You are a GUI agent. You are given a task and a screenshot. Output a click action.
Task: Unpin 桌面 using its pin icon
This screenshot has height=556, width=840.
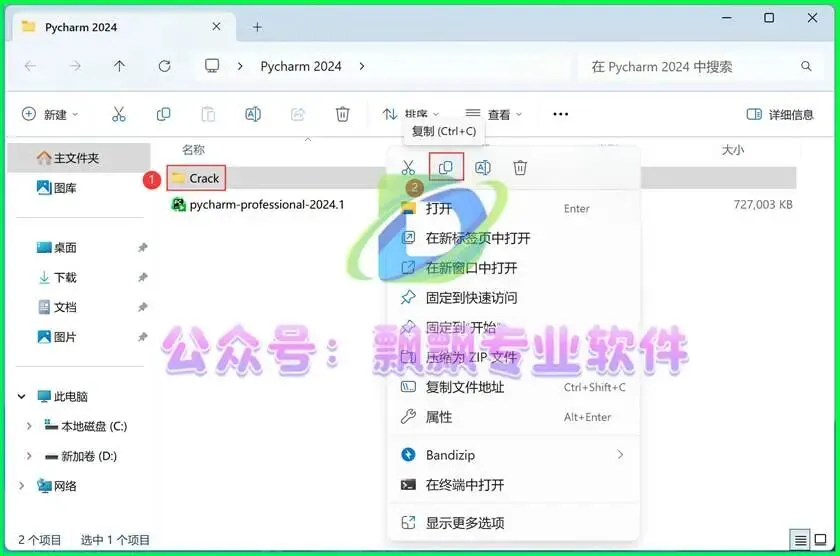(142, 247)
